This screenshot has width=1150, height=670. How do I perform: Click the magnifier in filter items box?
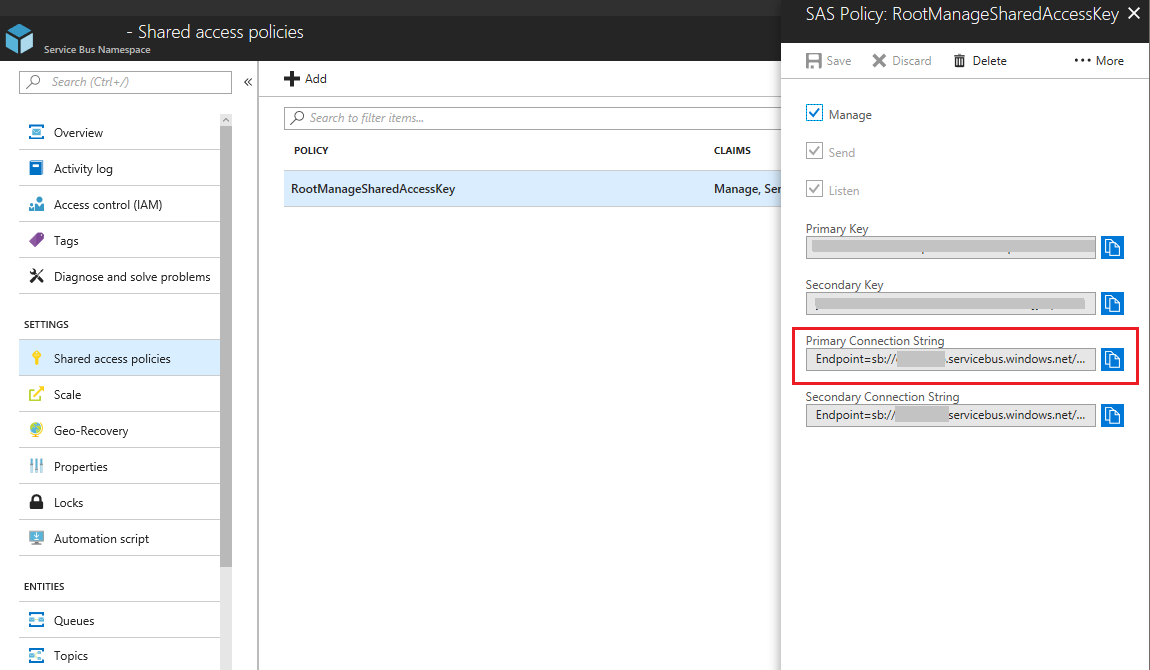click(297, 117)
